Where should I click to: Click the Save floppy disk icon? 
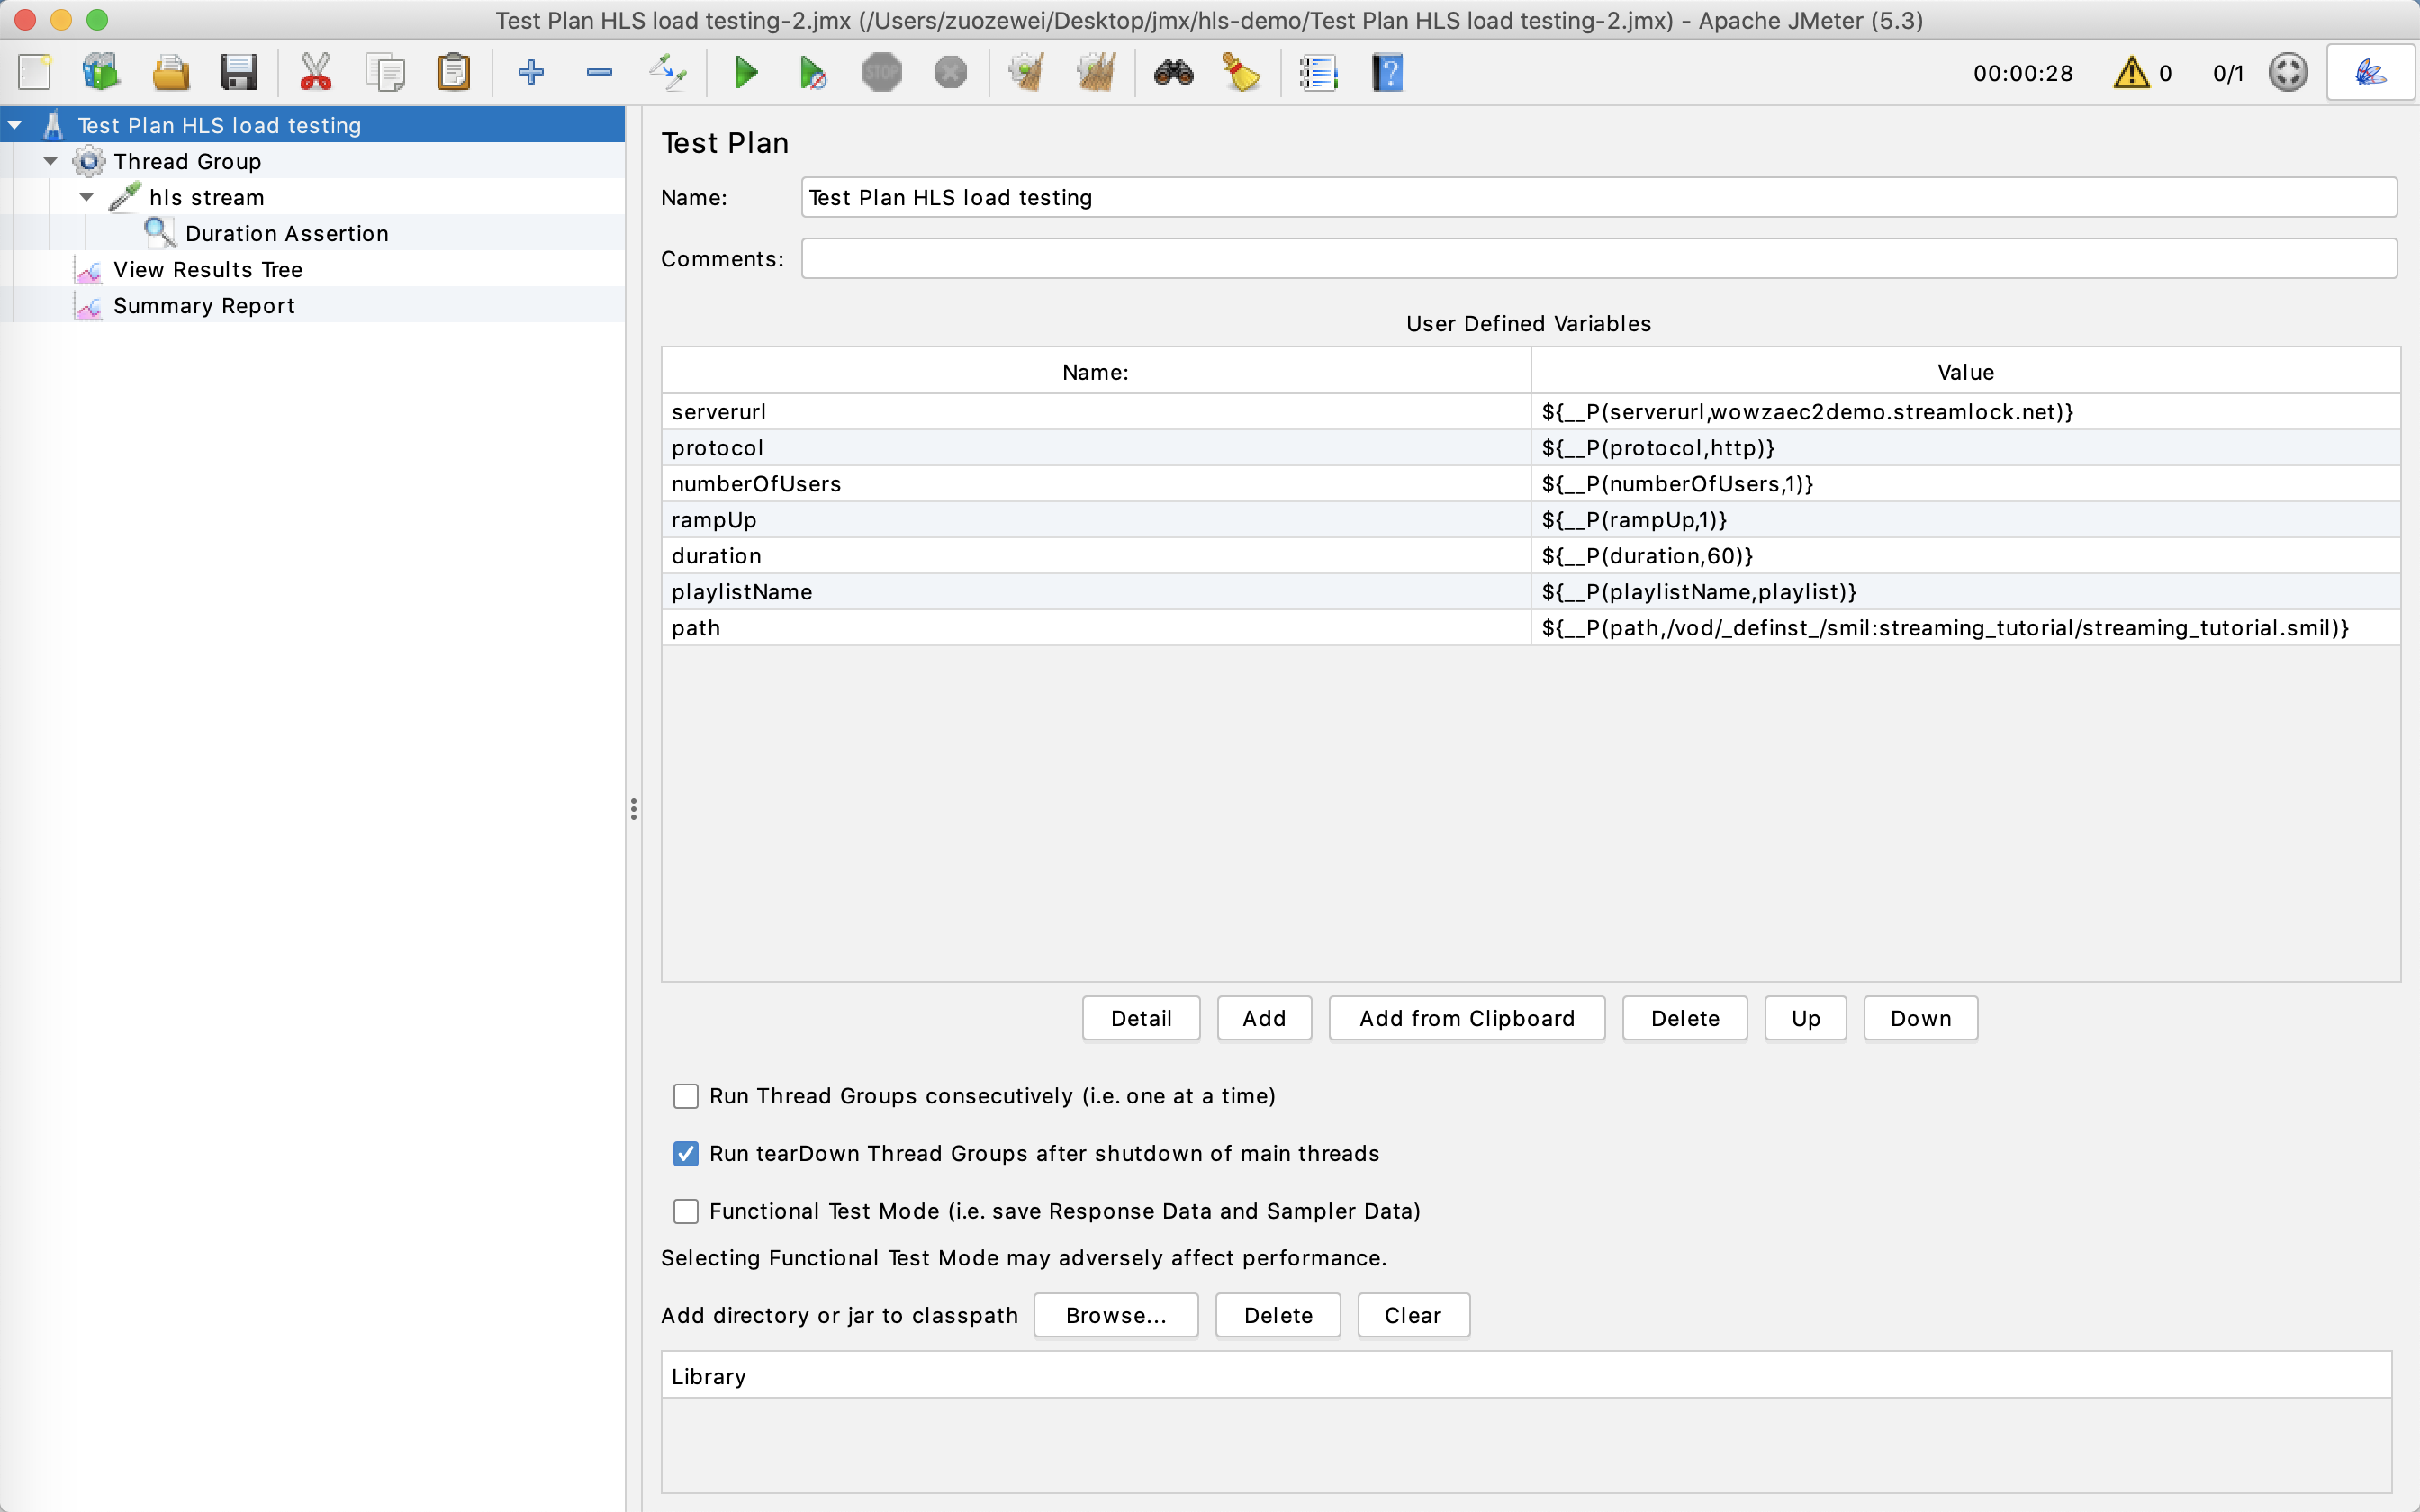point(239,73)
